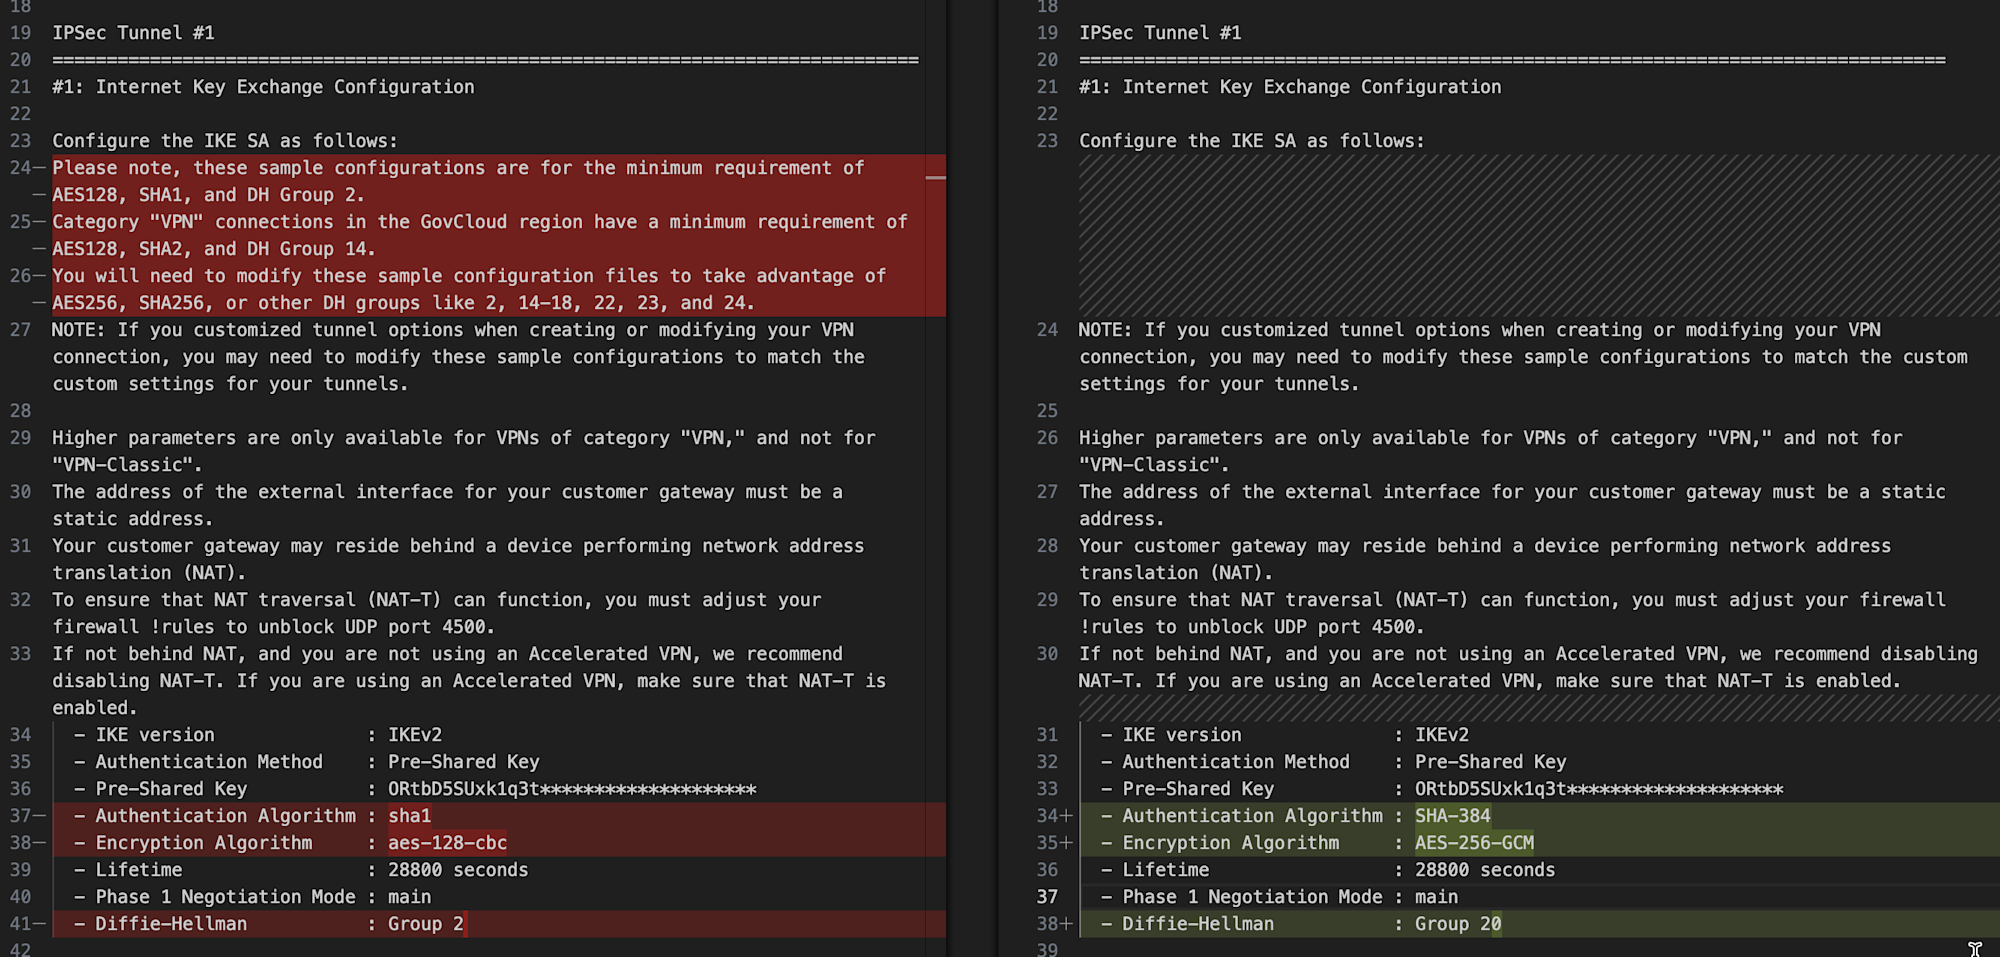Screen dimensions: 2000x957
Task: Click the minus marker beside left line 41
Action: click(x=40, y=924)
